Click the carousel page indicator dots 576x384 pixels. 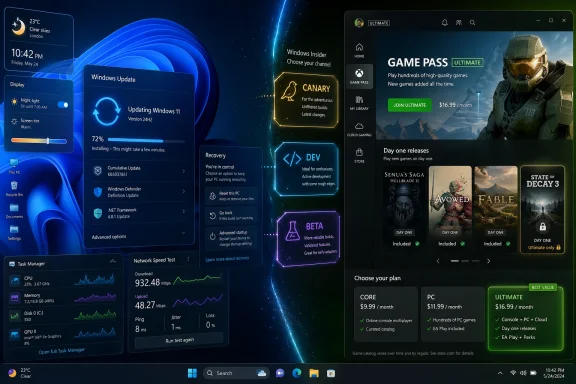click(465, 261)
